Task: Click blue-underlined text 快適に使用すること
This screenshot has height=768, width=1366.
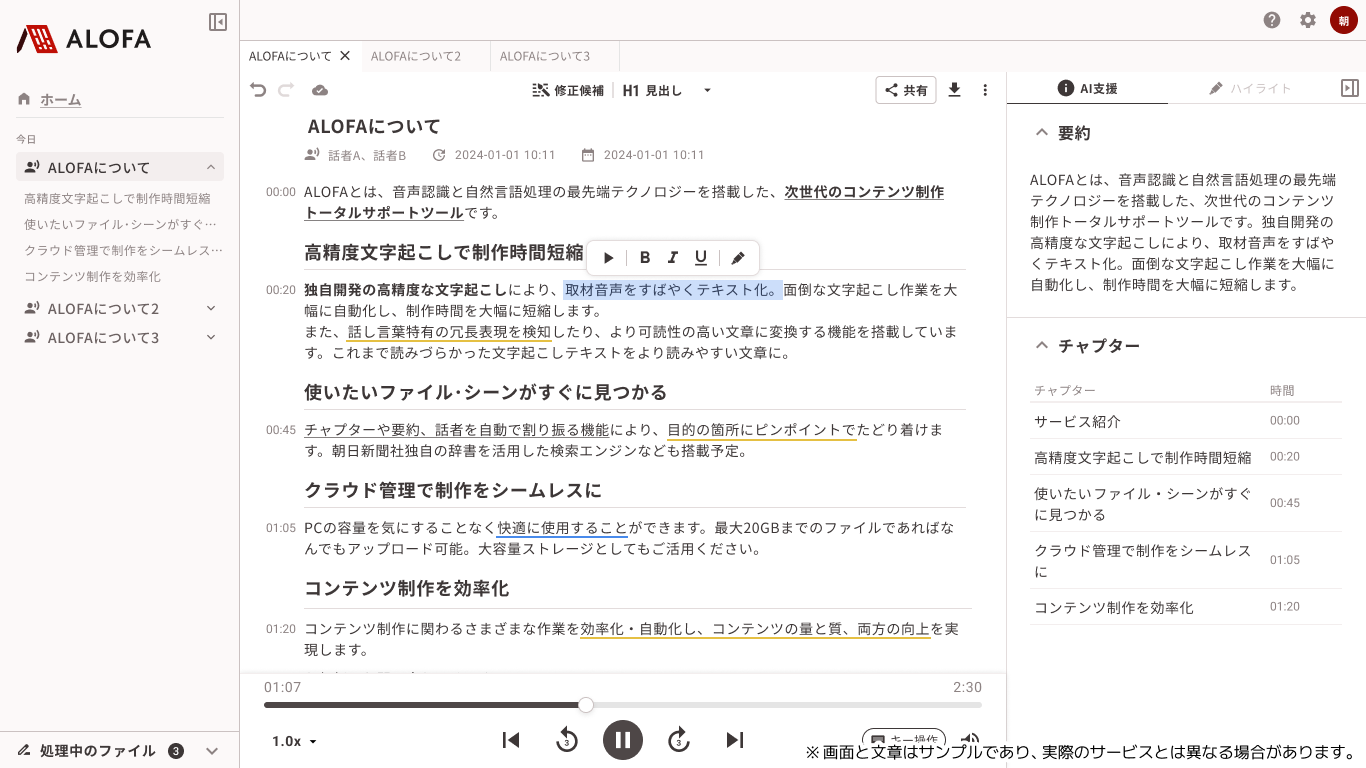Action: tap(562, 528)
